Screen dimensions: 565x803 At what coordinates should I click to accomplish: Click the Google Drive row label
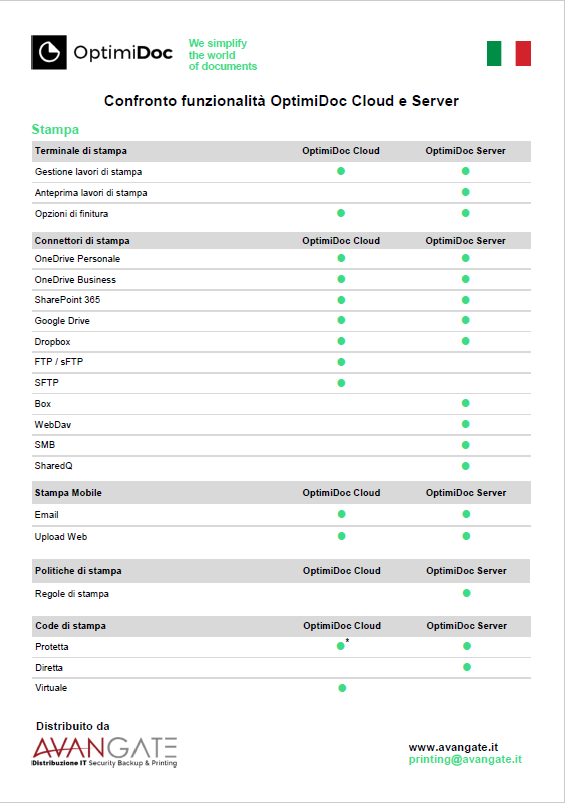62,321
